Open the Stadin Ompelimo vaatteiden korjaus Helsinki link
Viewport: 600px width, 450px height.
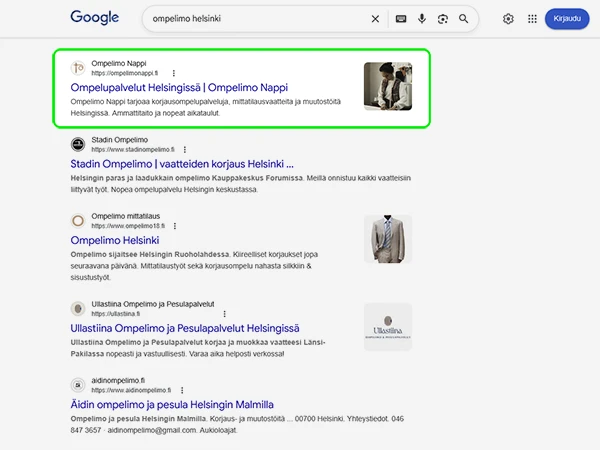click(x=182, y=164)
